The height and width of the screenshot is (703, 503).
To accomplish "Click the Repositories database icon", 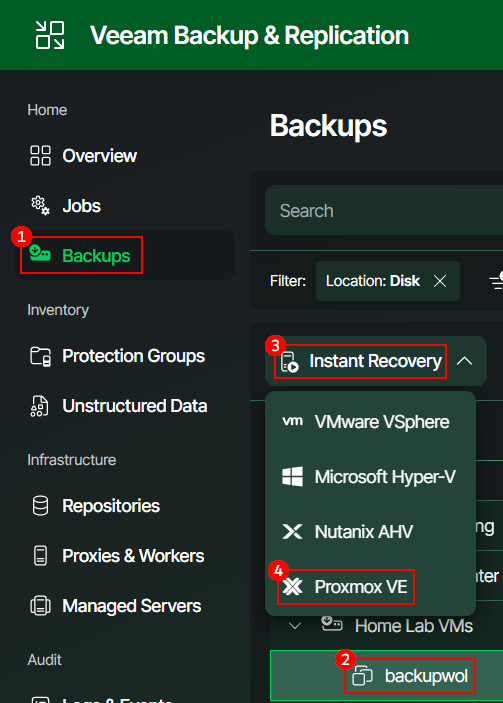I will tap(40, 506).
